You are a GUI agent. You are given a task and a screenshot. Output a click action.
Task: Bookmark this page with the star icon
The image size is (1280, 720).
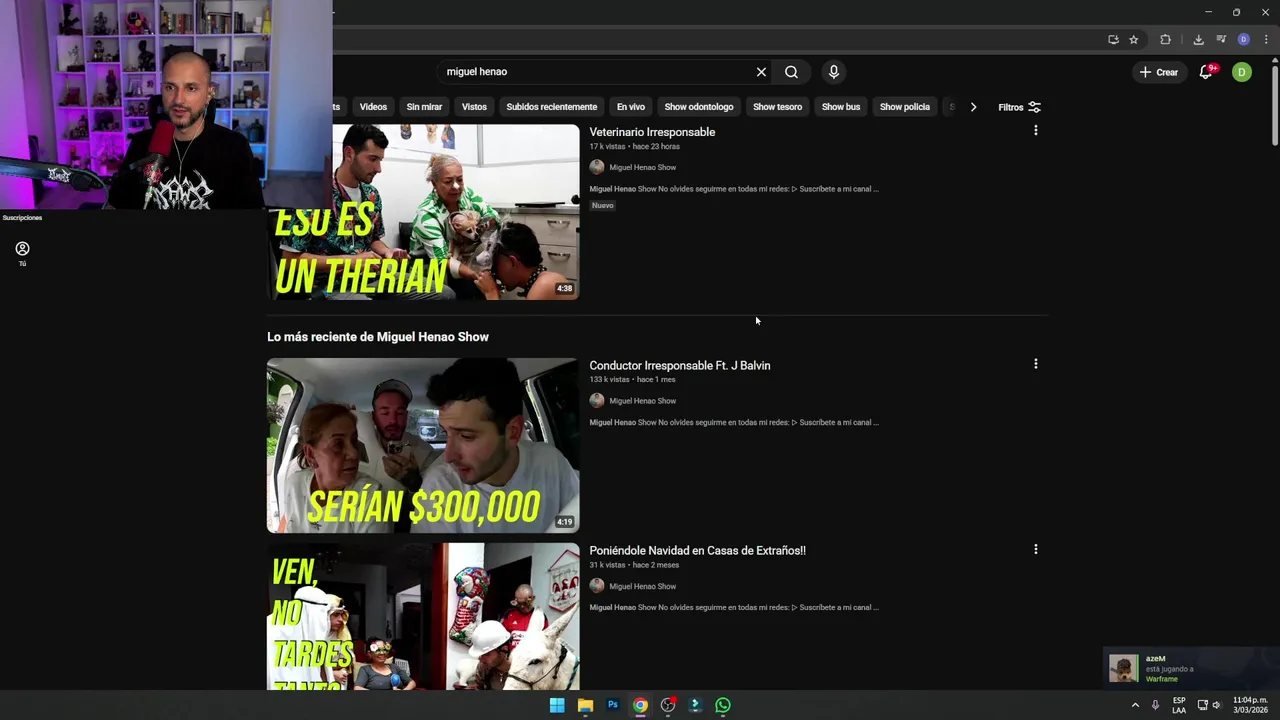point(1133,40)
